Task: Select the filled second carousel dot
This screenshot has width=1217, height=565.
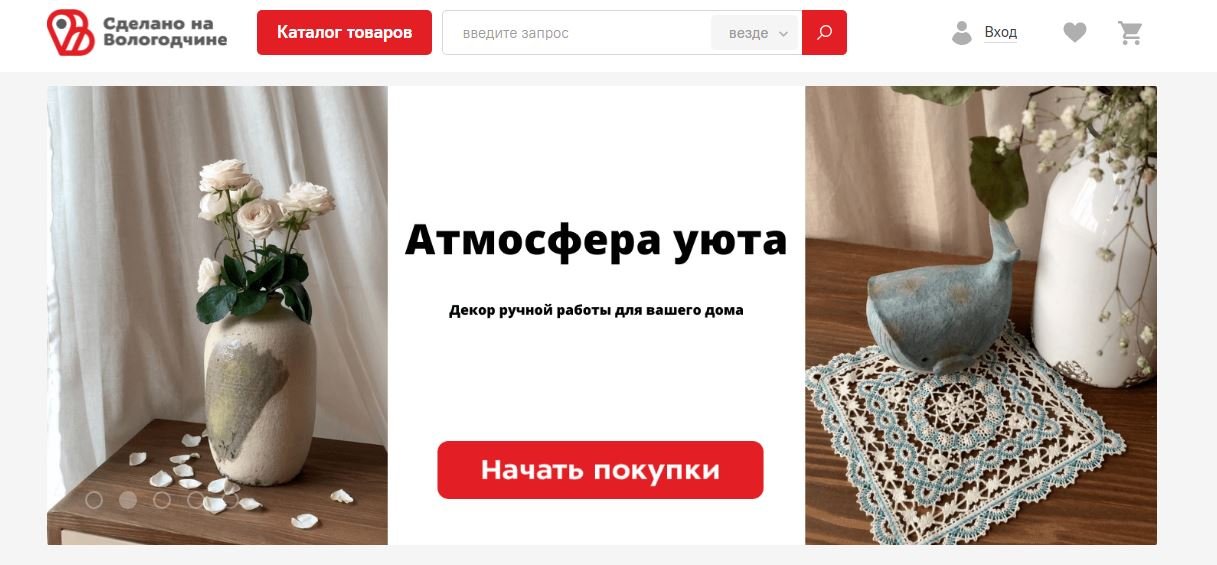Action: coord(128,500)
